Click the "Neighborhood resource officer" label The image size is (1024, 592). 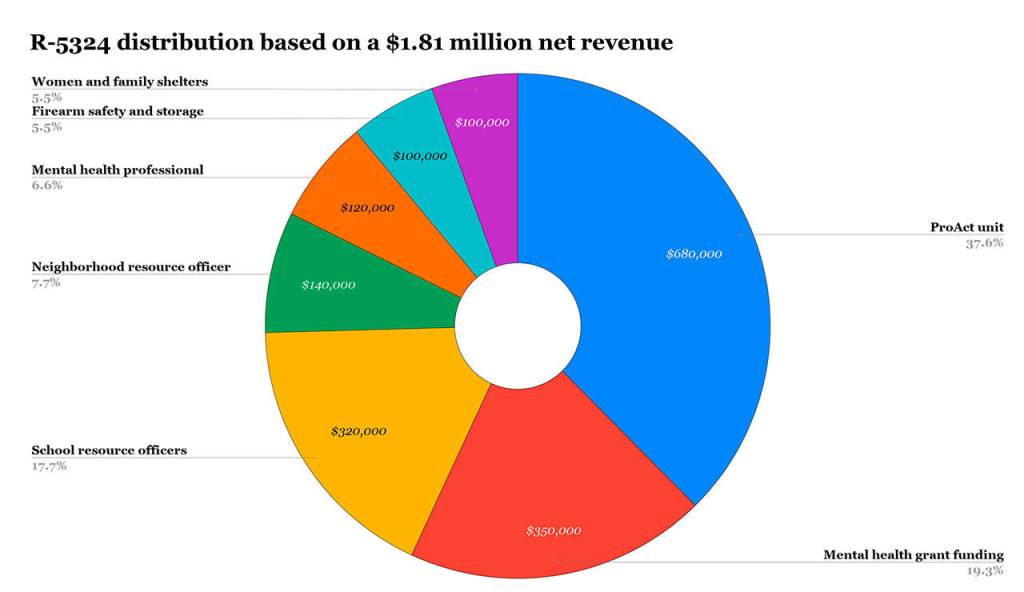(131, 267)
